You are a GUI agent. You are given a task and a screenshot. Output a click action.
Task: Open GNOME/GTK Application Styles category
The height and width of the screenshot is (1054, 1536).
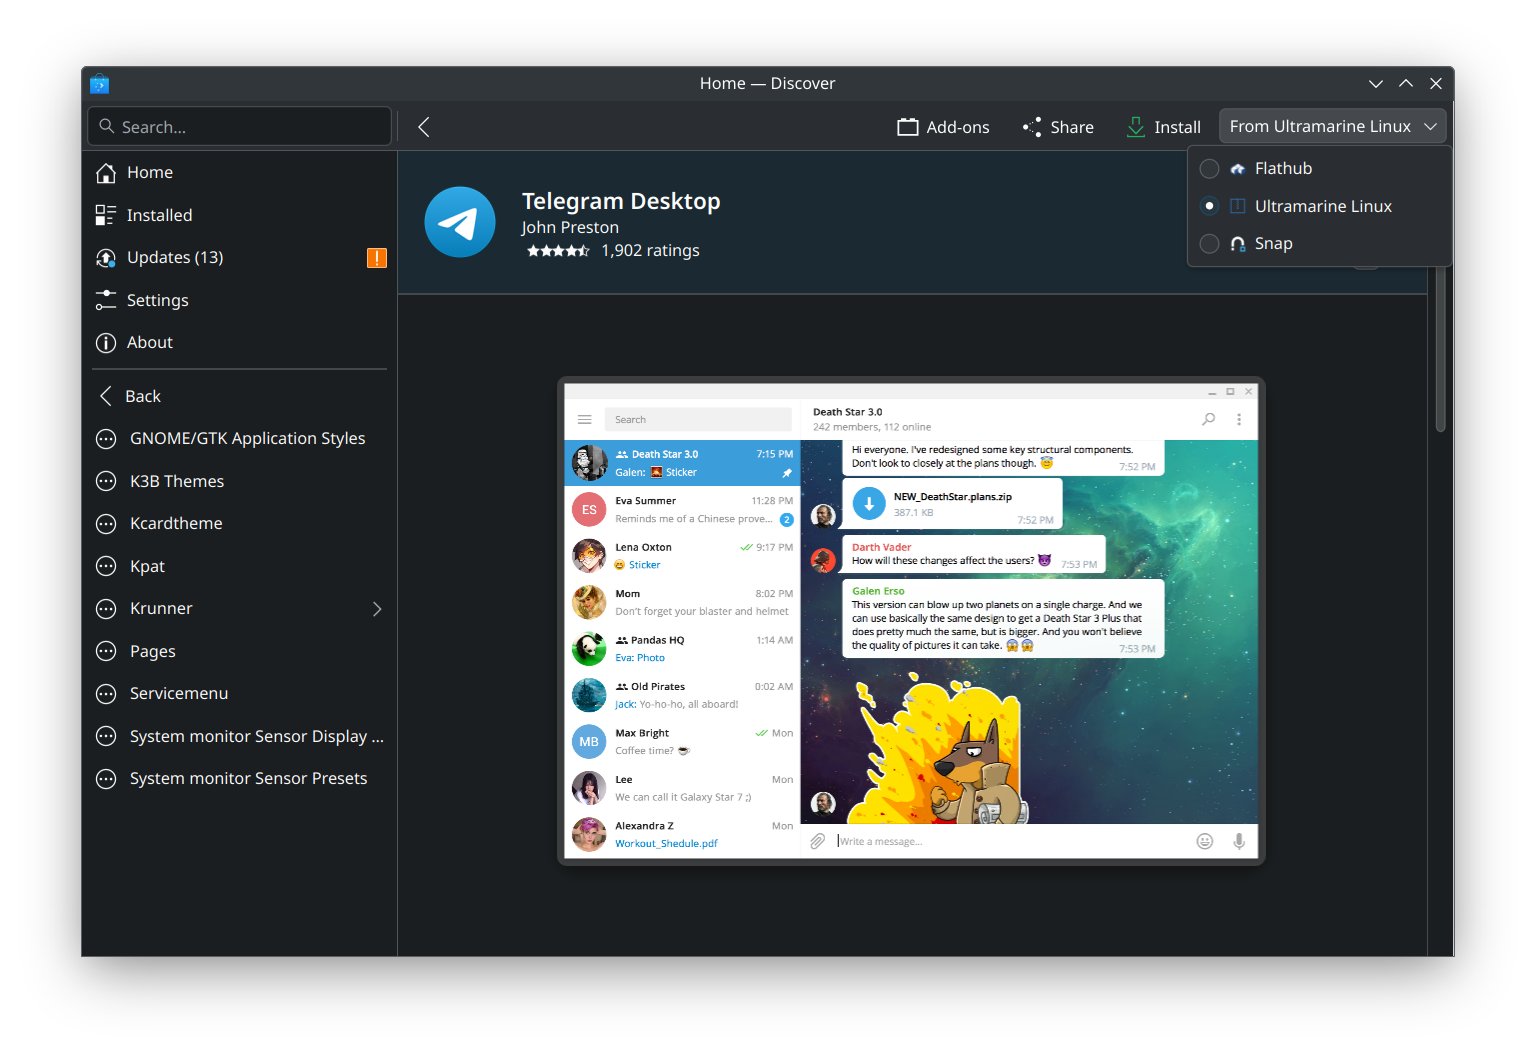[x=240, y=439]
